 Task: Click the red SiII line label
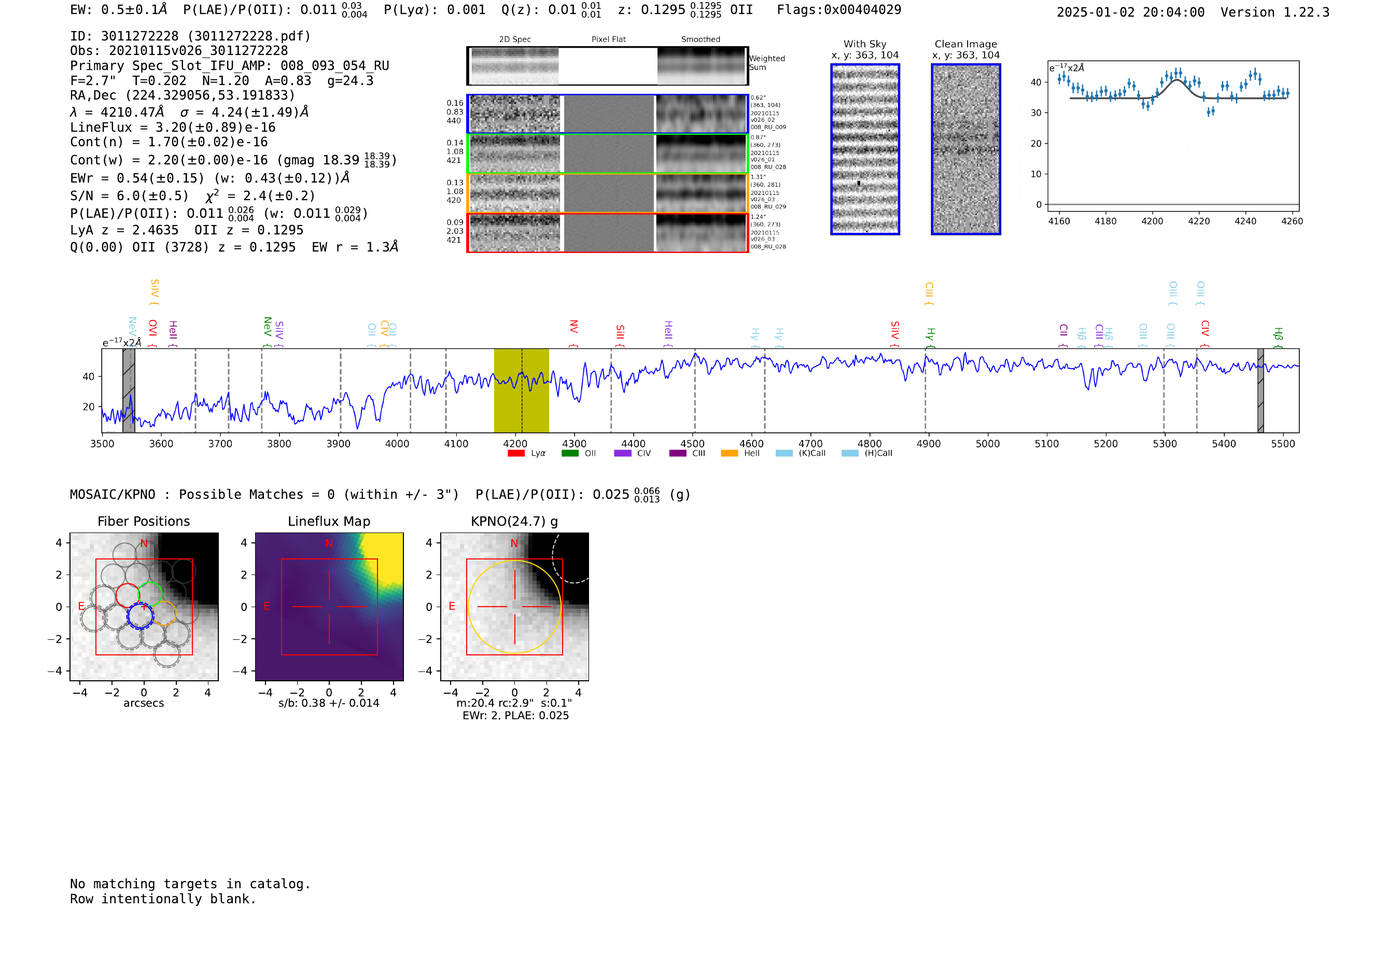click(x=619, y=335)
